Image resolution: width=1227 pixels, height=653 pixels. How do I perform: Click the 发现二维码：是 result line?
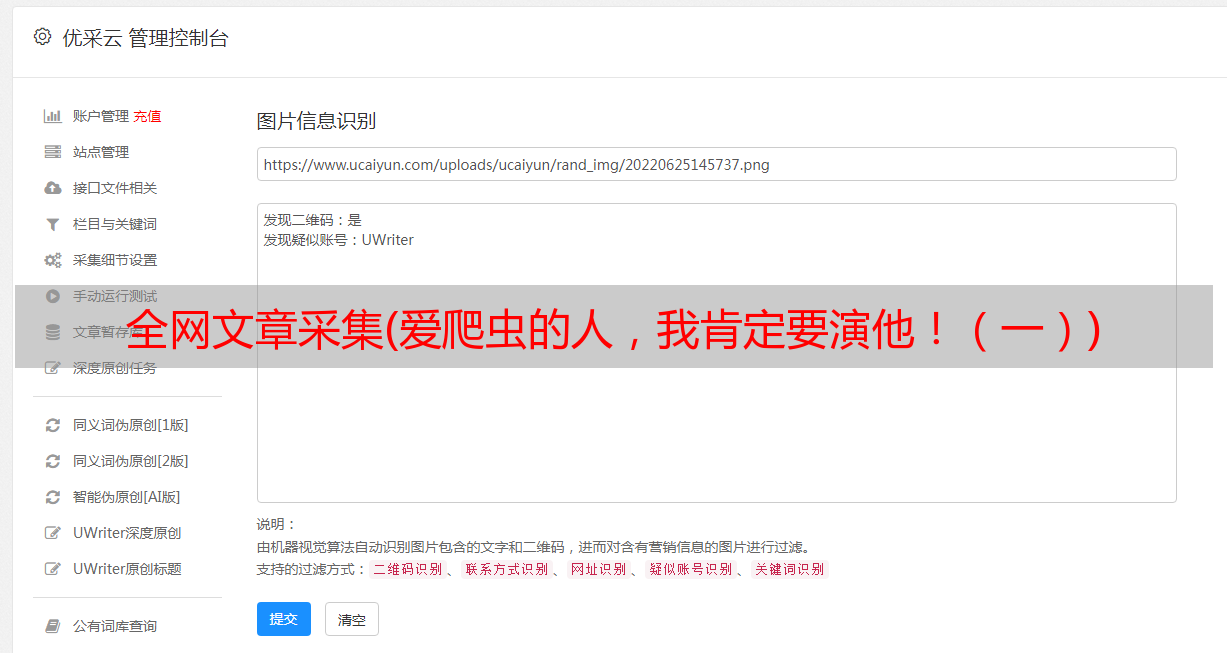pyautogui.click(x=313, y=220)
